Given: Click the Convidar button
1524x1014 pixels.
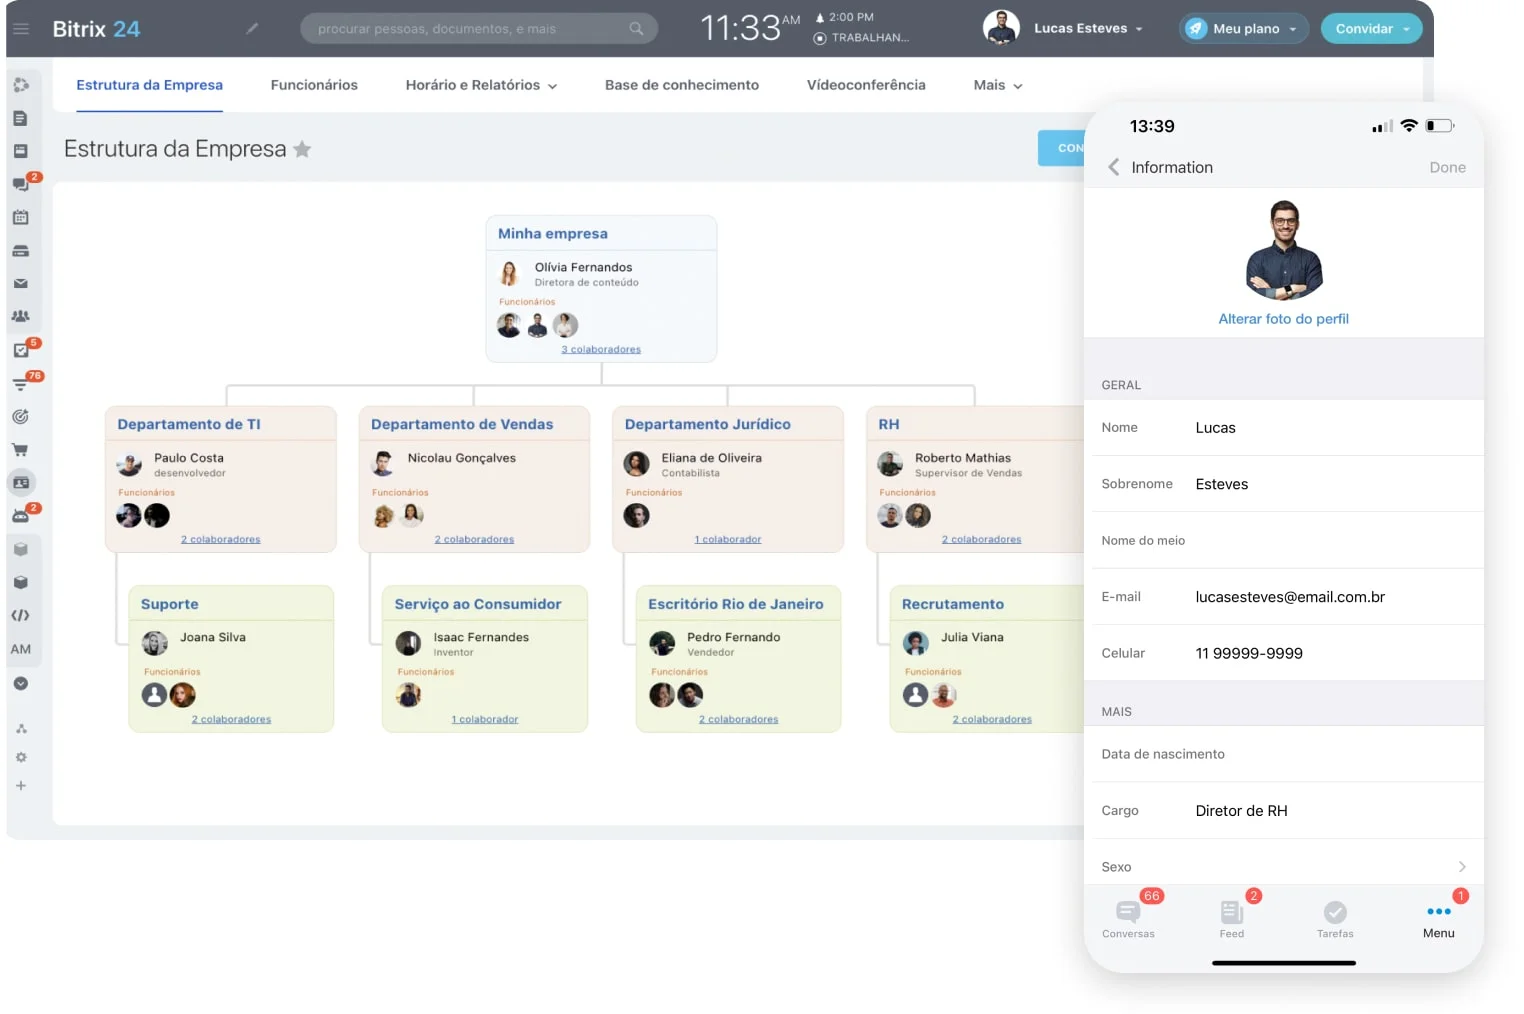Looking at the screenshot, I should pos(1370,29).
